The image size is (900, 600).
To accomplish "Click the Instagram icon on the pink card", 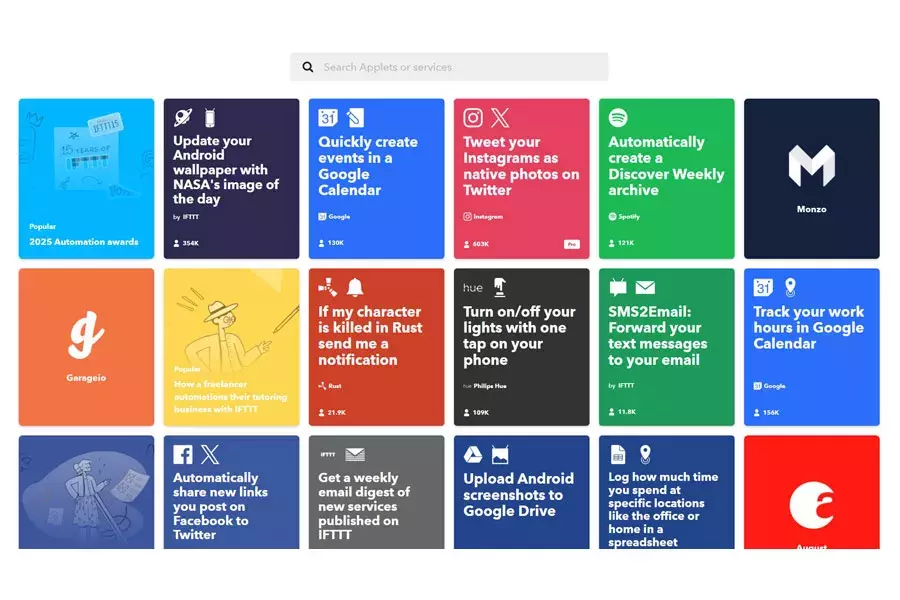I will (x=473, y=118).
